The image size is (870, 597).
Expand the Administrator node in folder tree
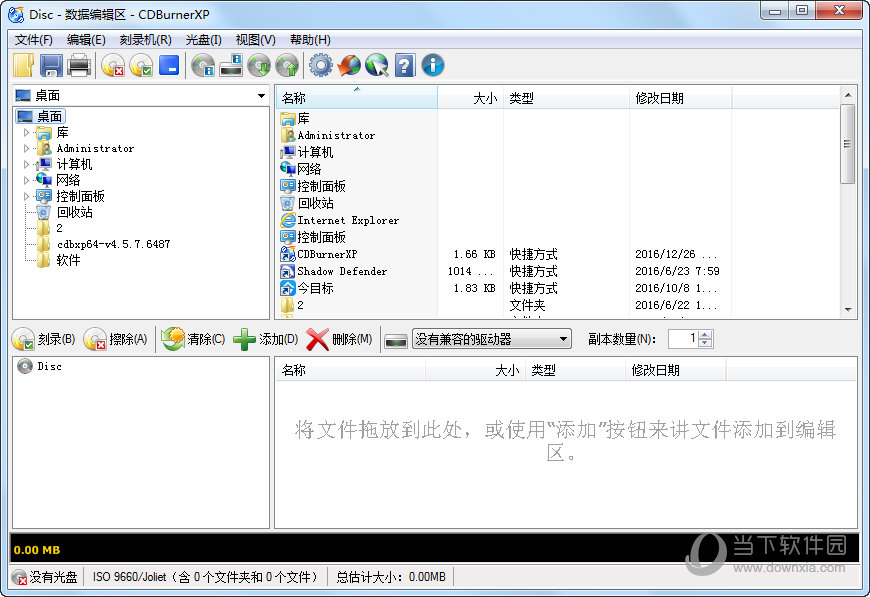26,148
